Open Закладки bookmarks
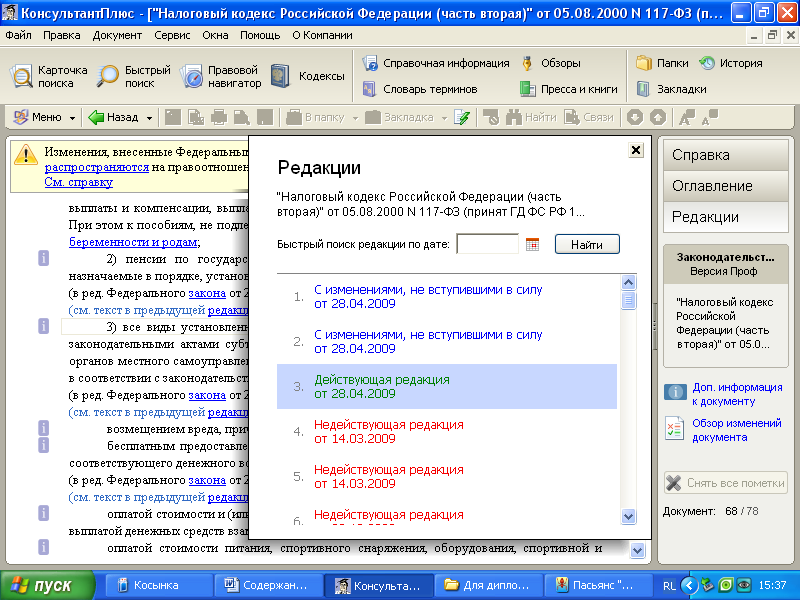Screen dimensions: 800x600 671,89
